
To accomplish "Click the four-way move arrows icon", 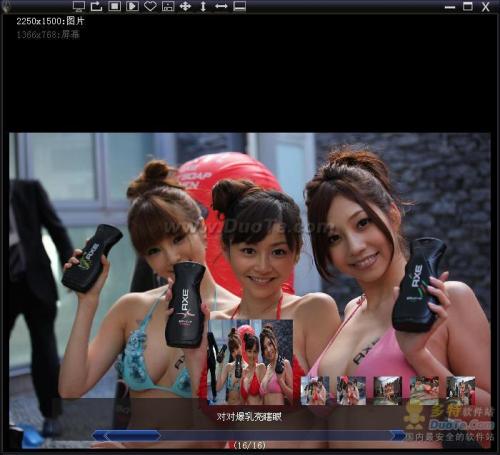I will point(185,6).
